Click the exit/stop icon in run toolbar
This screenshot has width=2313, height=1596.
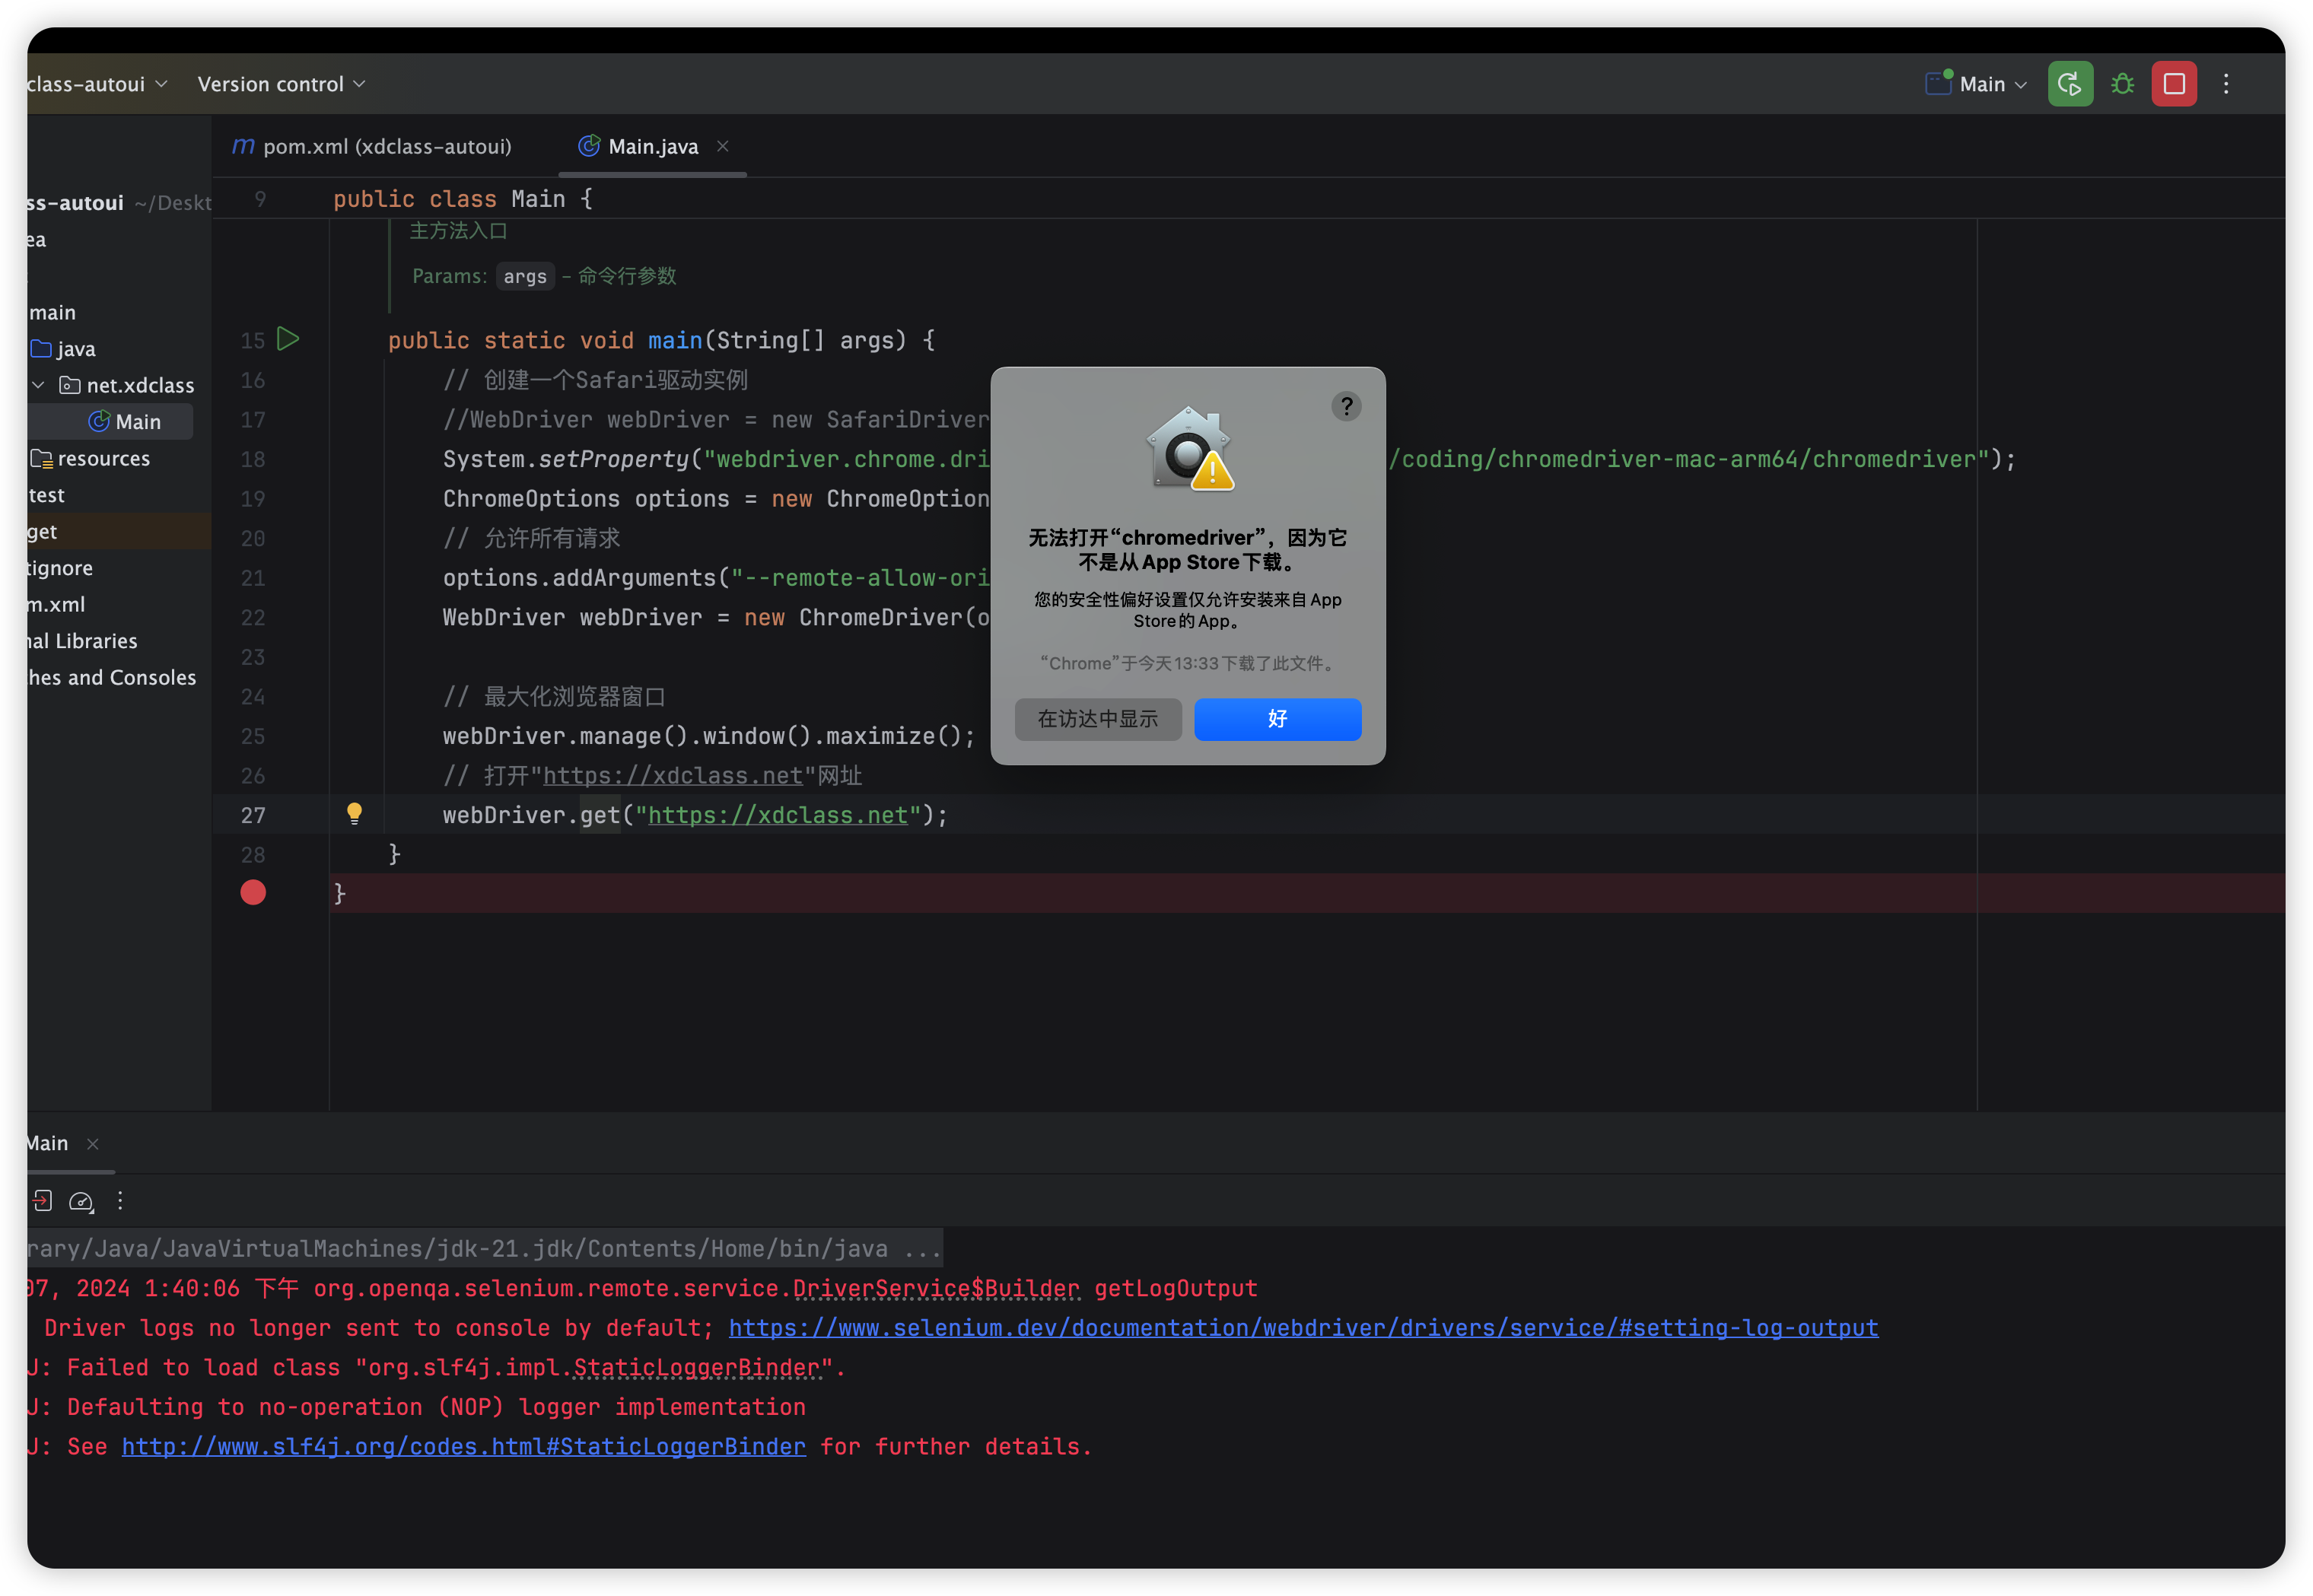tap(41, 1200)
